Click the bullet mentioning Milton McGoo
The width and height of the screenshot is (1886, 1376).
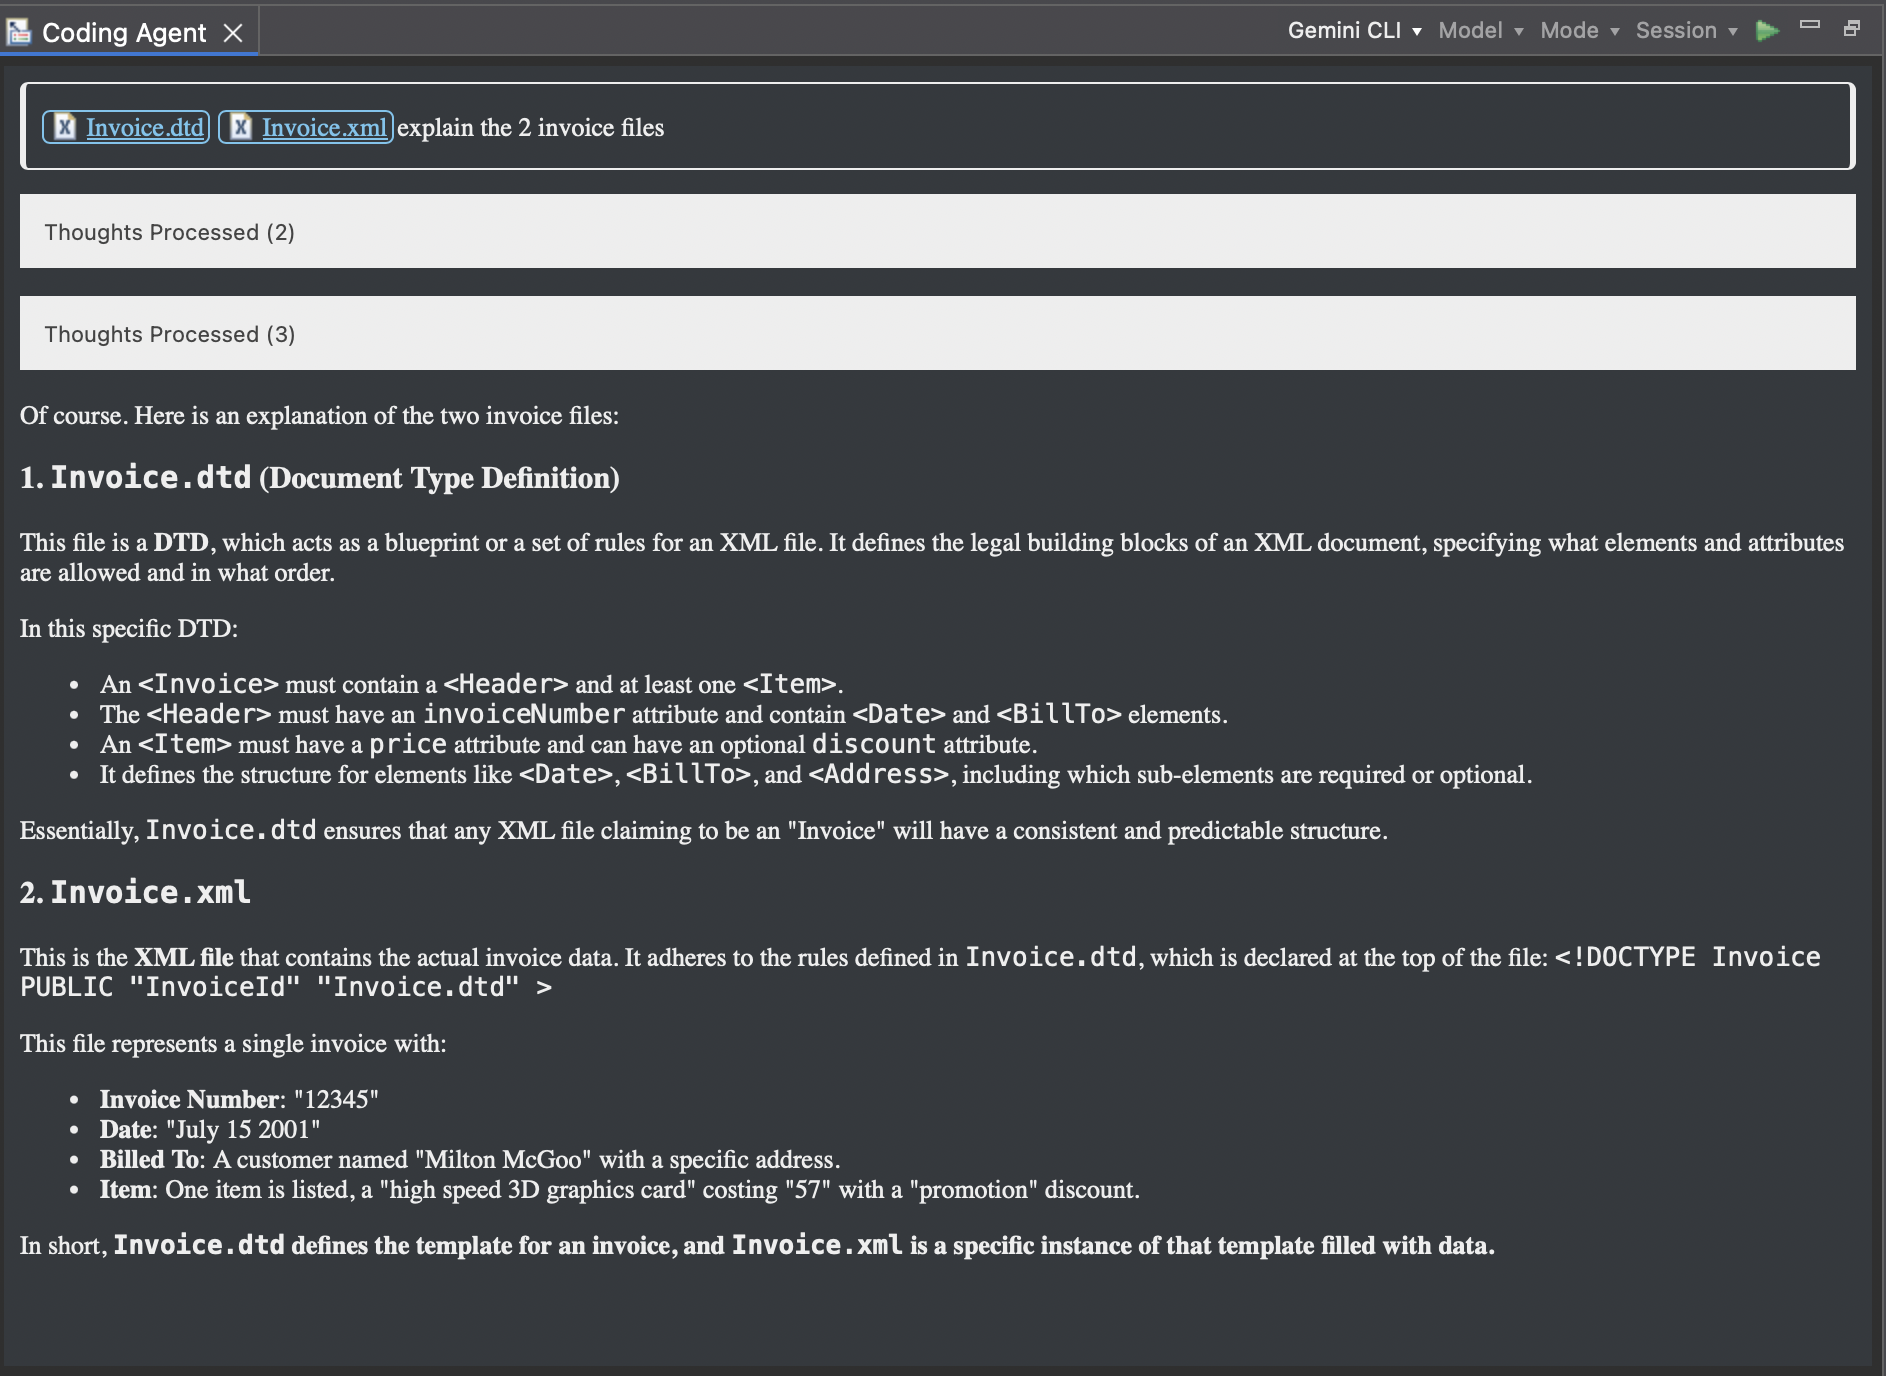tap(470, 1159)
